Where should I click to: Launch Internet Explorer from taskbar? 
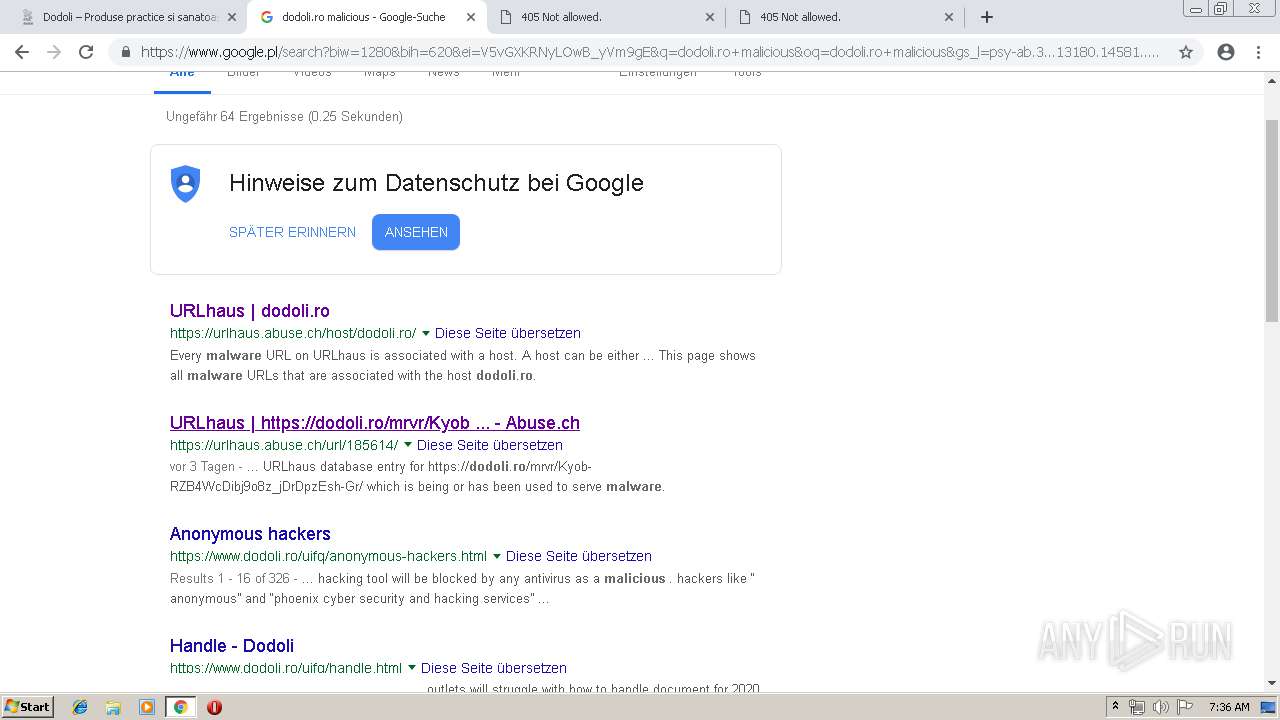[x=80, y=707]
